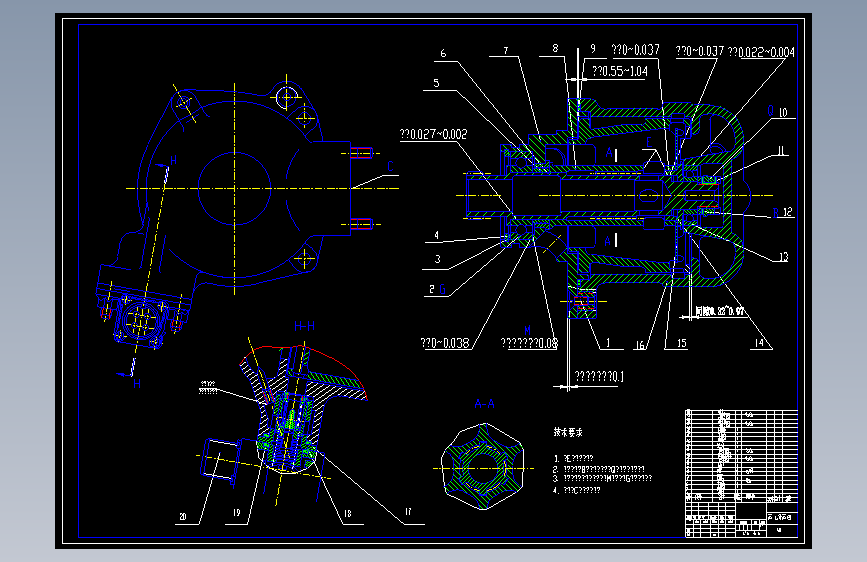Select part callout number 15

click(x=681, y=343)
